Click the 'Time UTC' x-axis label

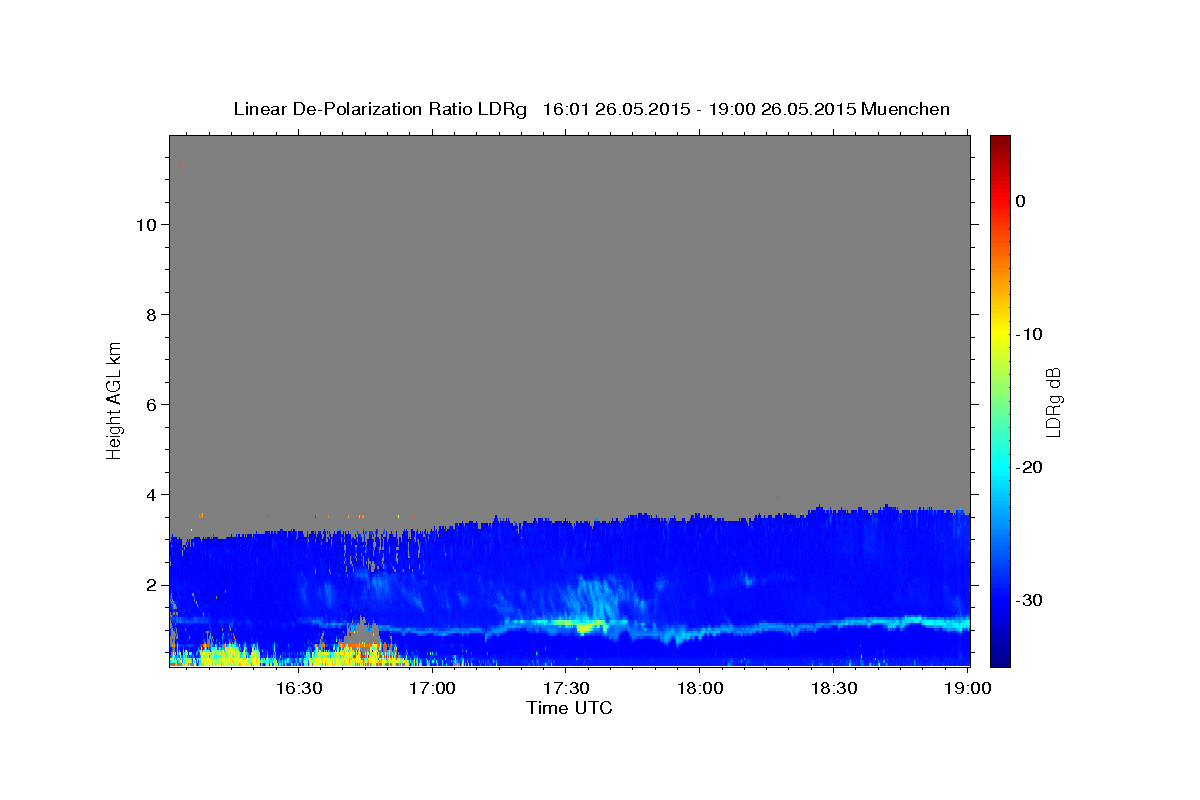(569, 708)
